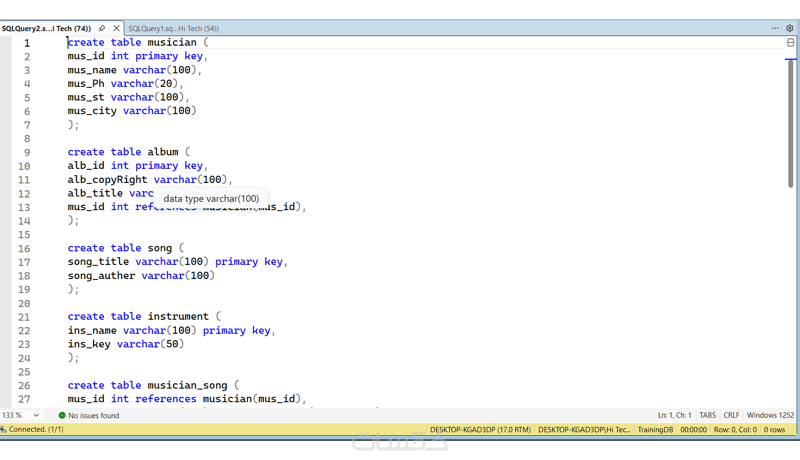The image size is (800, 460).
Task: Click 'create table musician (' on line 1
Action: [x=138, y=42]
